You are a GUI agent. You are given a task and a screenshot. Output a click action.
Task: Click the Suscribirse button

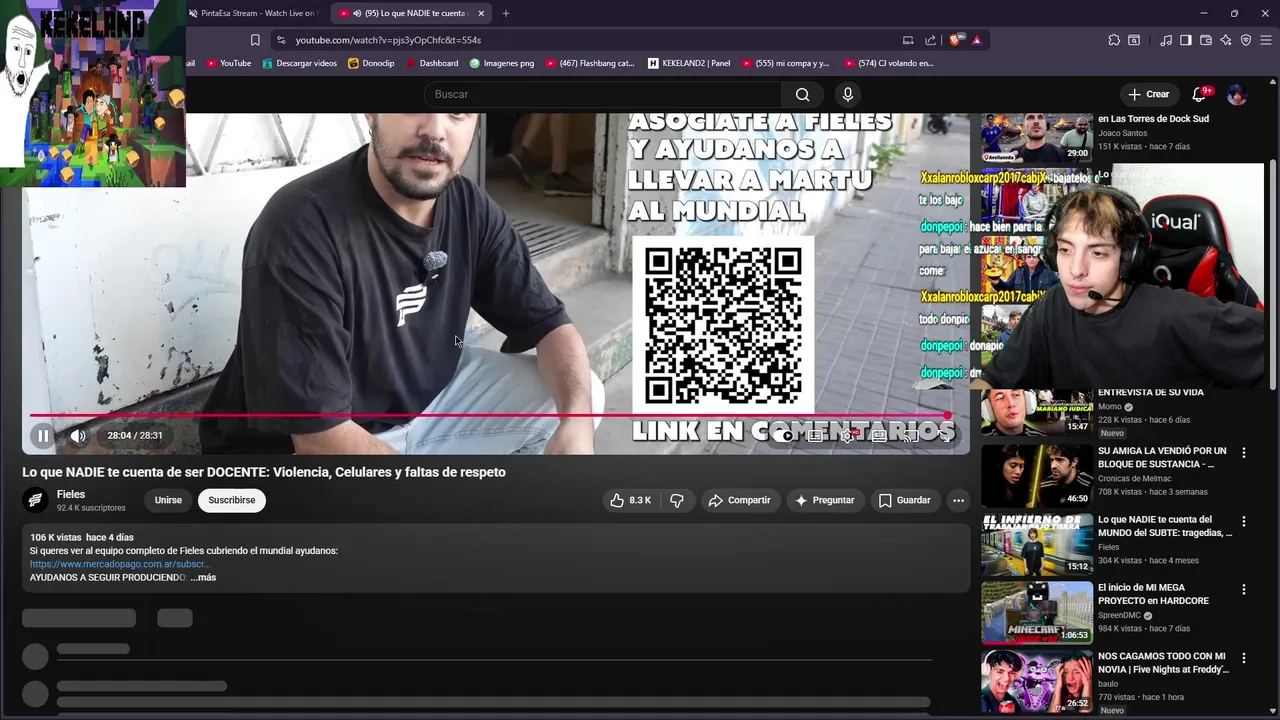pos(232,500)
